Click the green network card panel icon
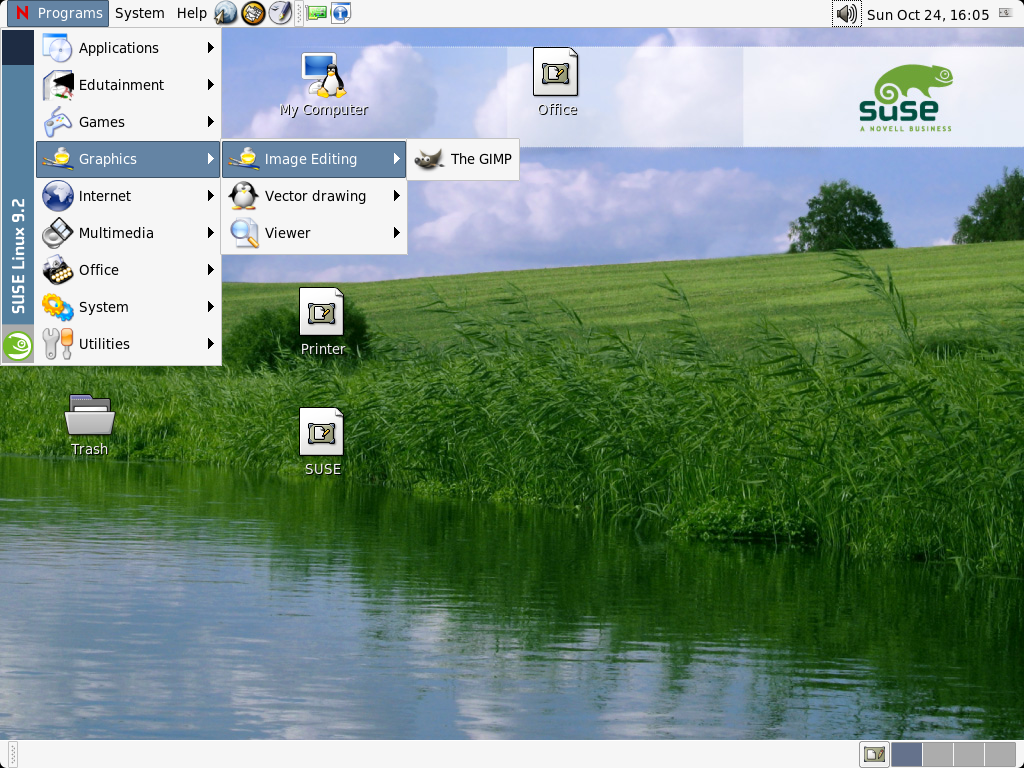 317,13
